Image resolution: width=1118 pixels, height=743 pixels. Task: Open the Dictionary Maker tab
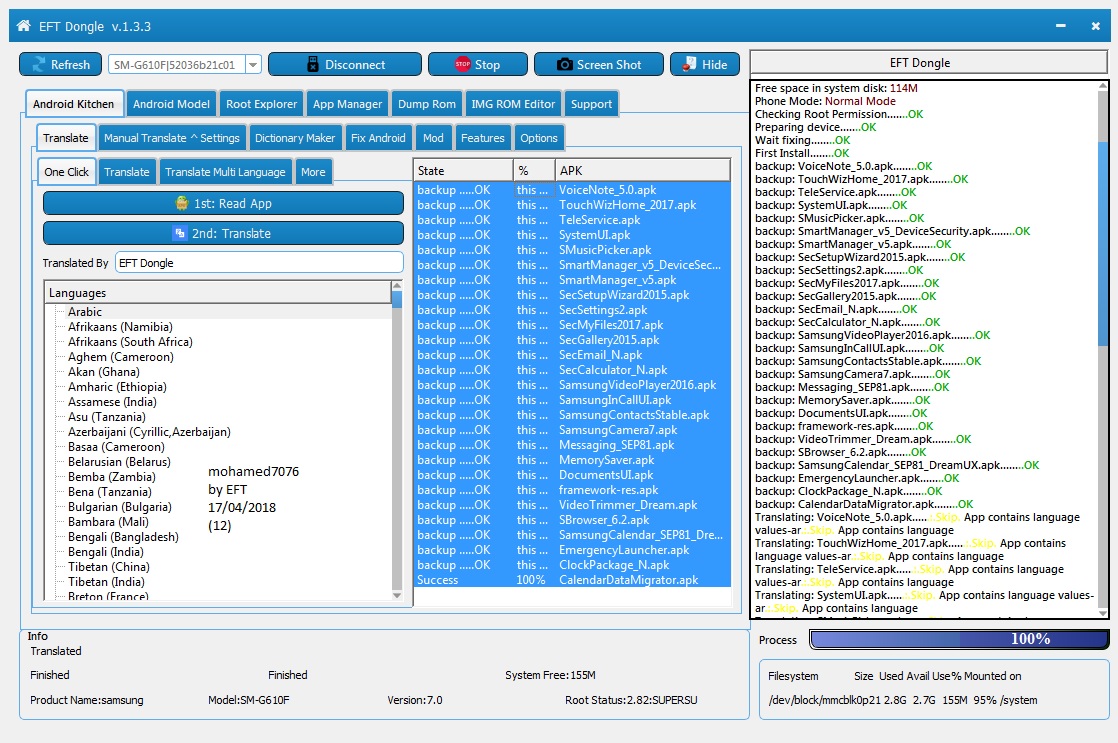(x=294, y=138)
